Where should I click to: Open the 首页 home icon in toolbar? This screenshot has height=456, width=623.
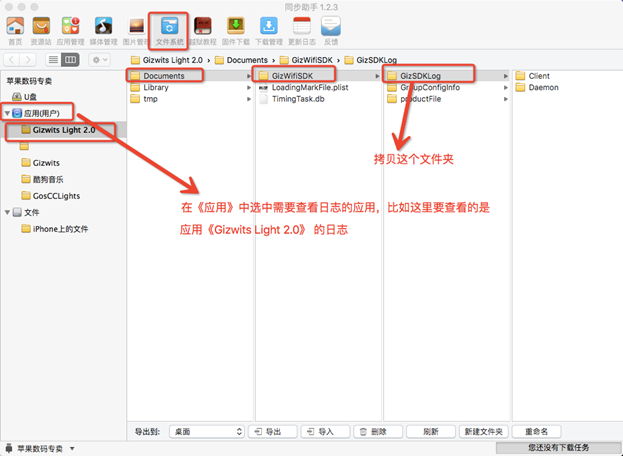tap(14, 30)
